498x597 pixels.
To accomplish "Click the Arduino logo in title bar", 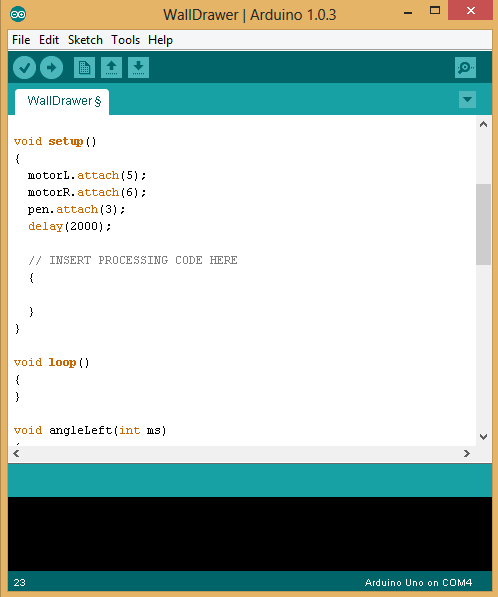I will (x=18, y=14).
